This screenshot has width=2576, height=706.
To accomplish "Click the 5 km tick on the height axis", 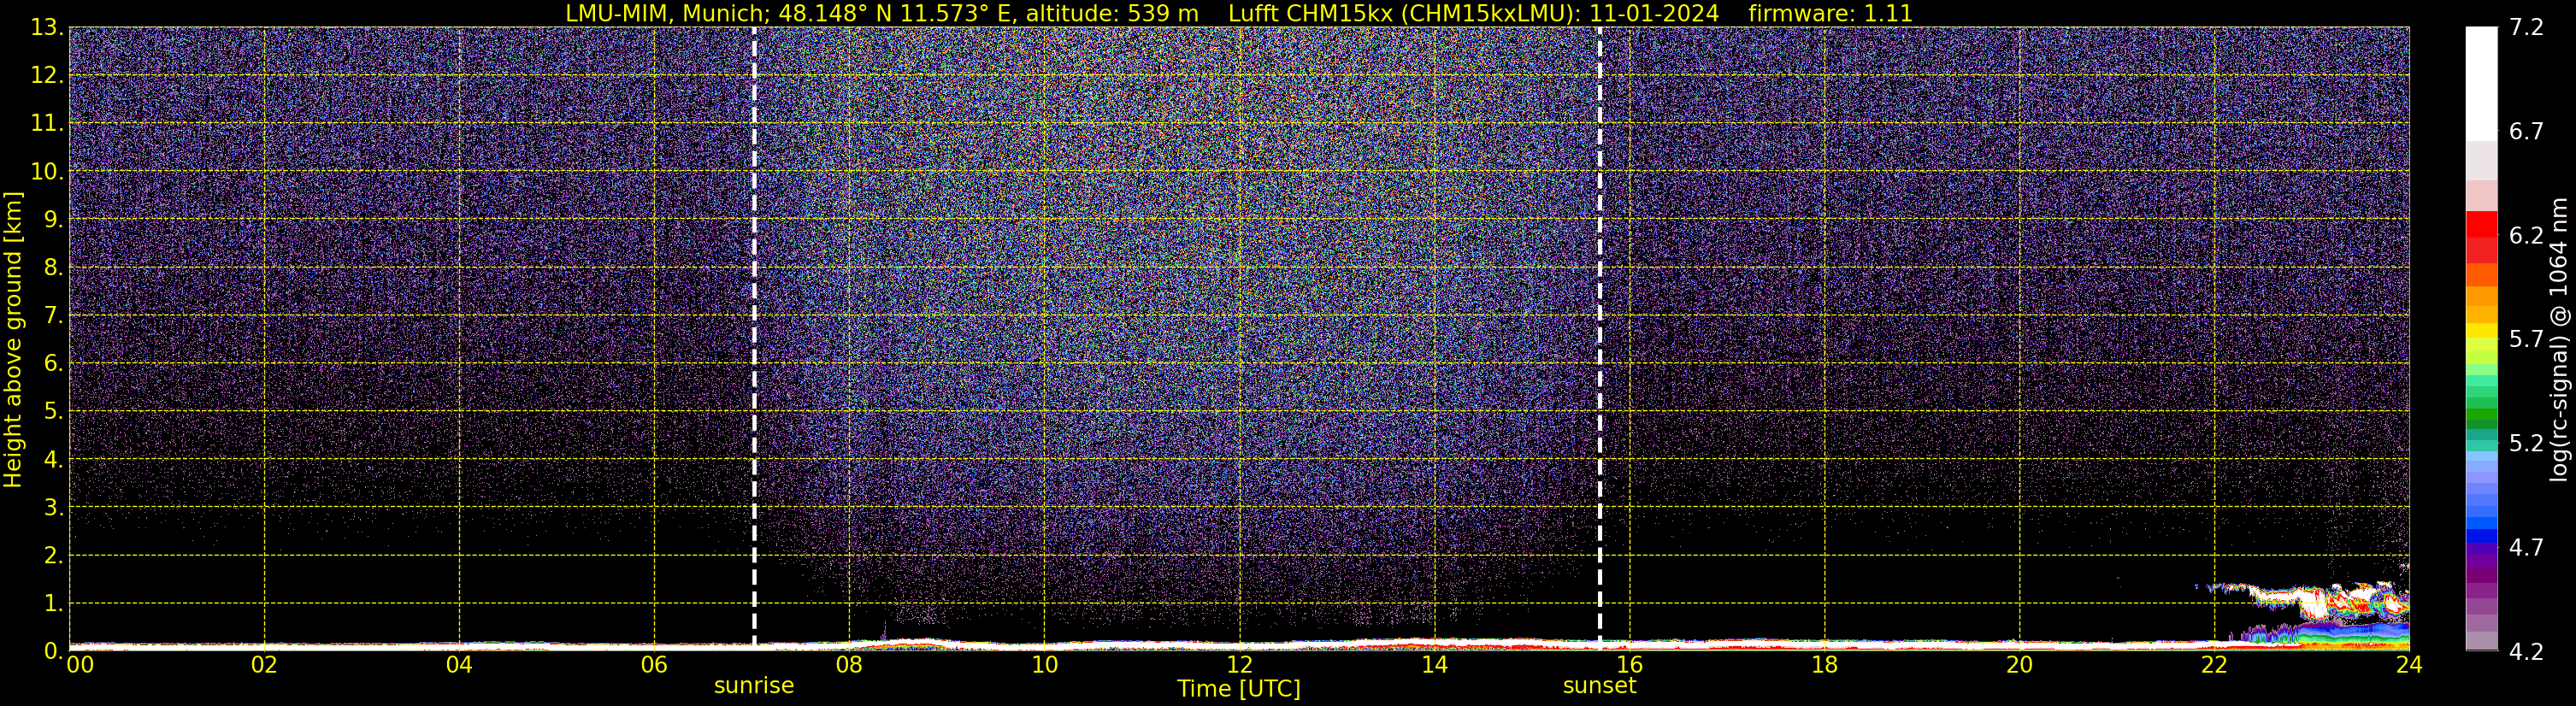I will tap(51, 412).
